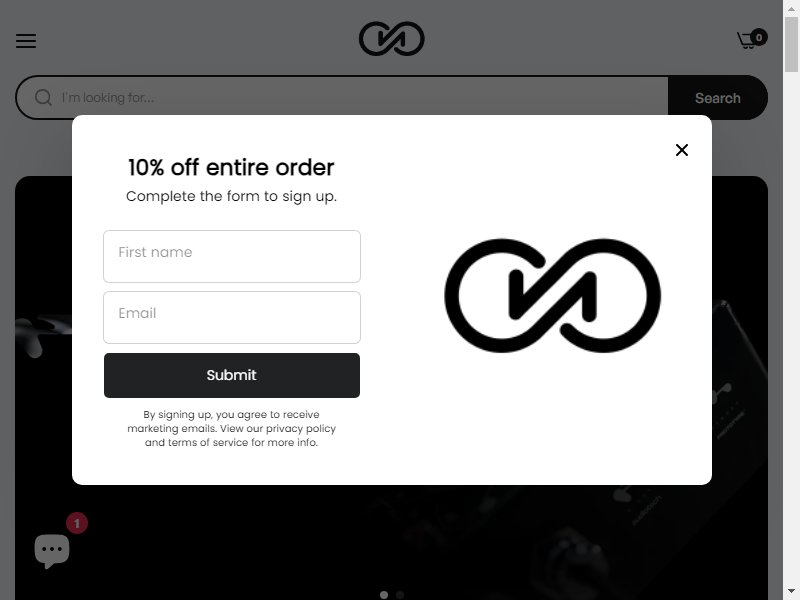The height and width of the screenshot is (600, 800).
Task: Click the cart item count badge
Action: coord(759,37)
